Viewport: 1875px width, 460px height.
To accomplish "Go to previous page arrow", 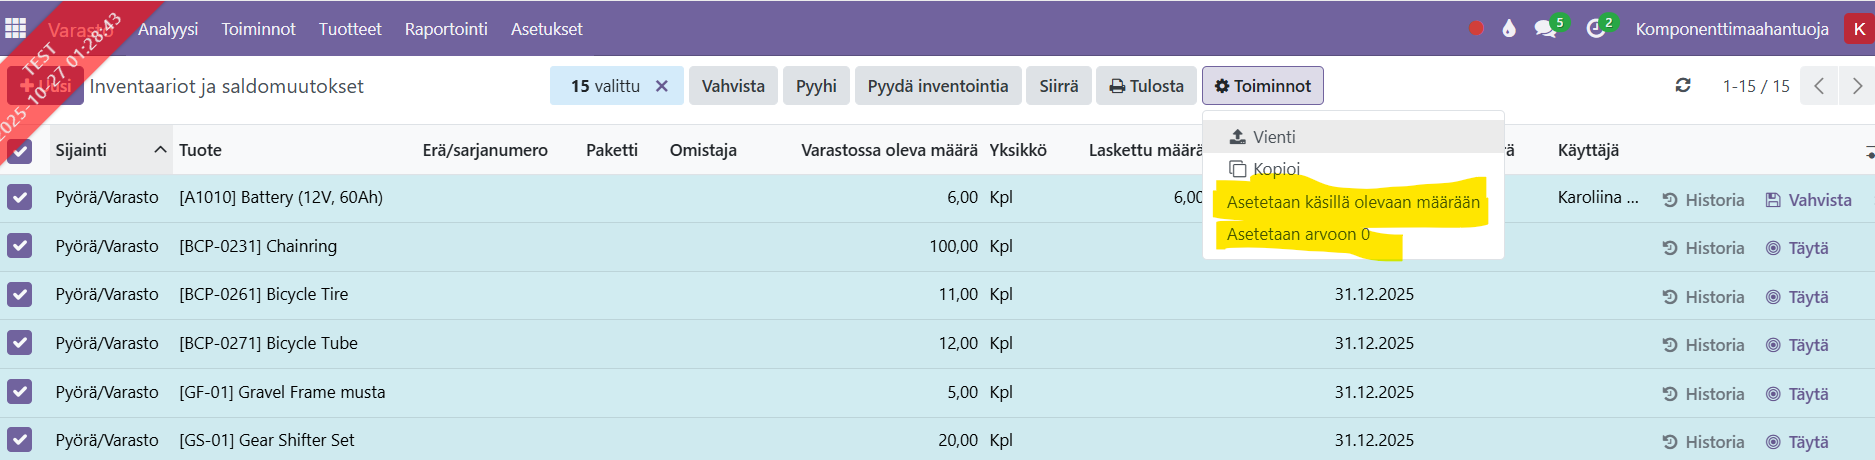I will click(1819, 86).
